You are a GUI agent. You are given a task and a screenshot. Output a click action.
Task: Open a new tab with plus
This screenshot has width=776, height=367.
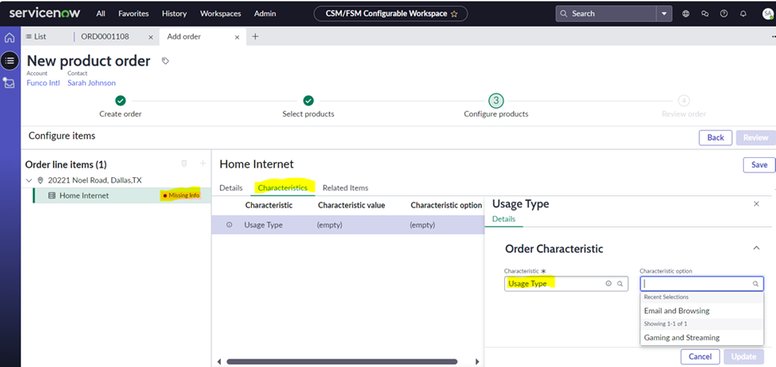(x=255, y=36)
